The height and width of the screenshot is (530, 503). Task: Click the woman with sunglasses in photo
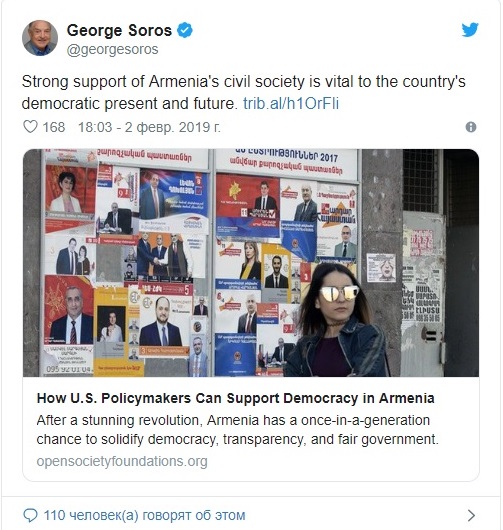point(338,321)
